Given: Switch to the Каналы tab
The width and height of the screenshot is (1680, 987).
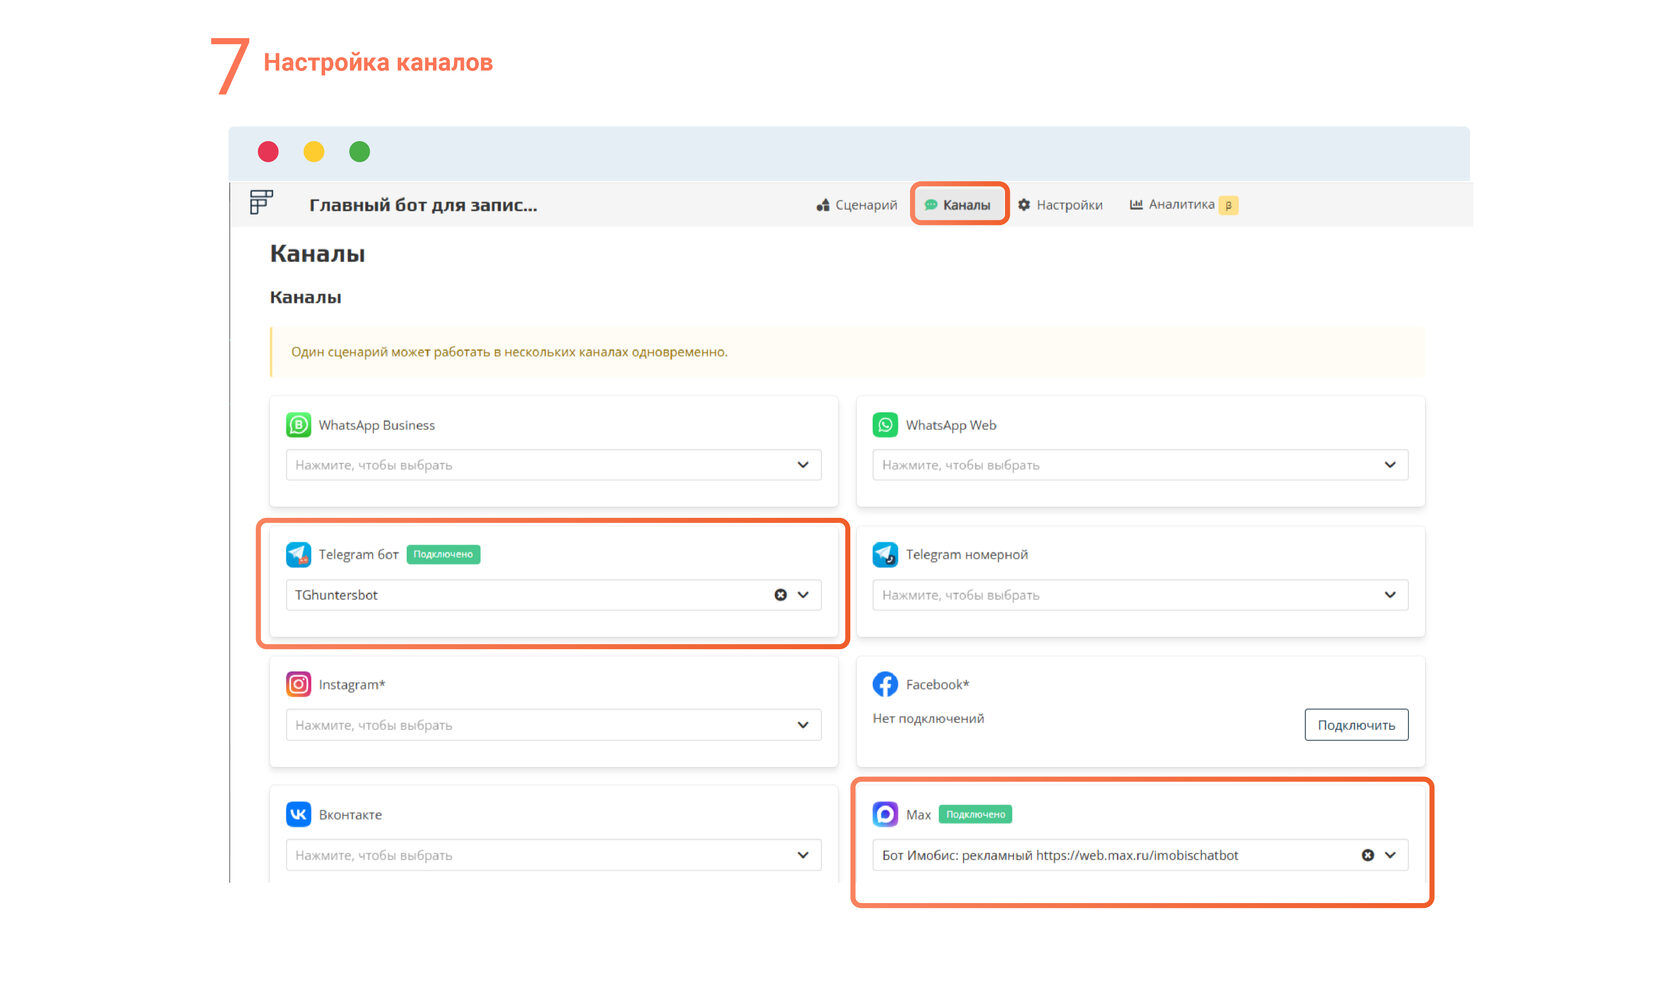Looking at the screenshot, I should [958, 205].
